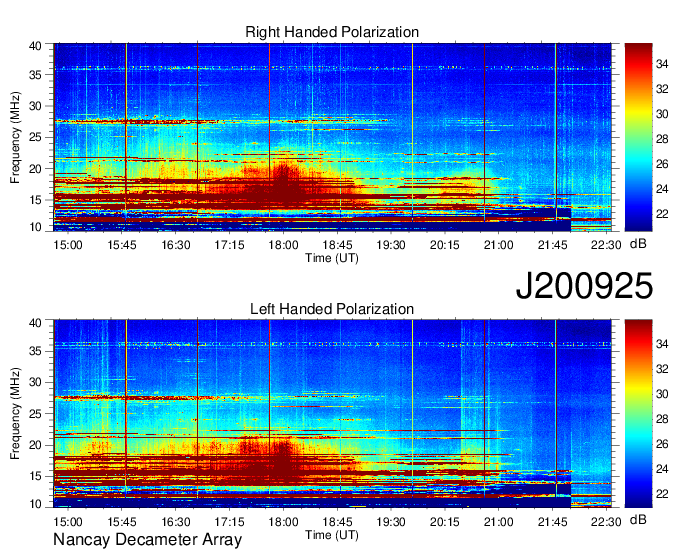Click "21:00" tick on right-handed time axis
The height and width of the screenshot is (552, 680).
(x=498, y=245)
